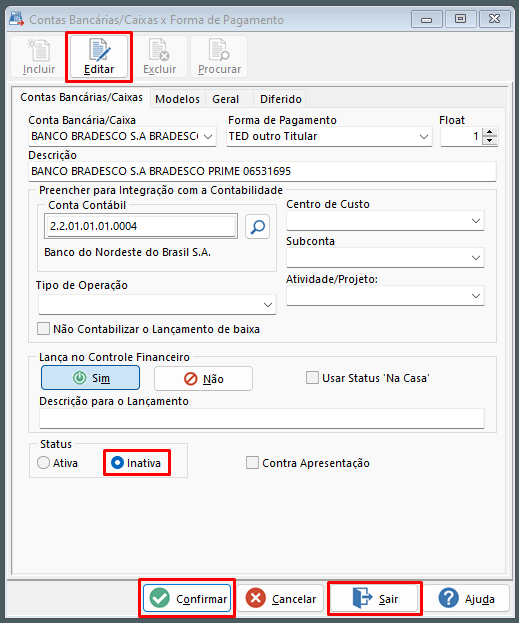The width and height of the screenshot is (519, 623).
Task: Click the 'Banco do Nordeste do Brasil S.A.' text
Action: [x=128, y=252]
